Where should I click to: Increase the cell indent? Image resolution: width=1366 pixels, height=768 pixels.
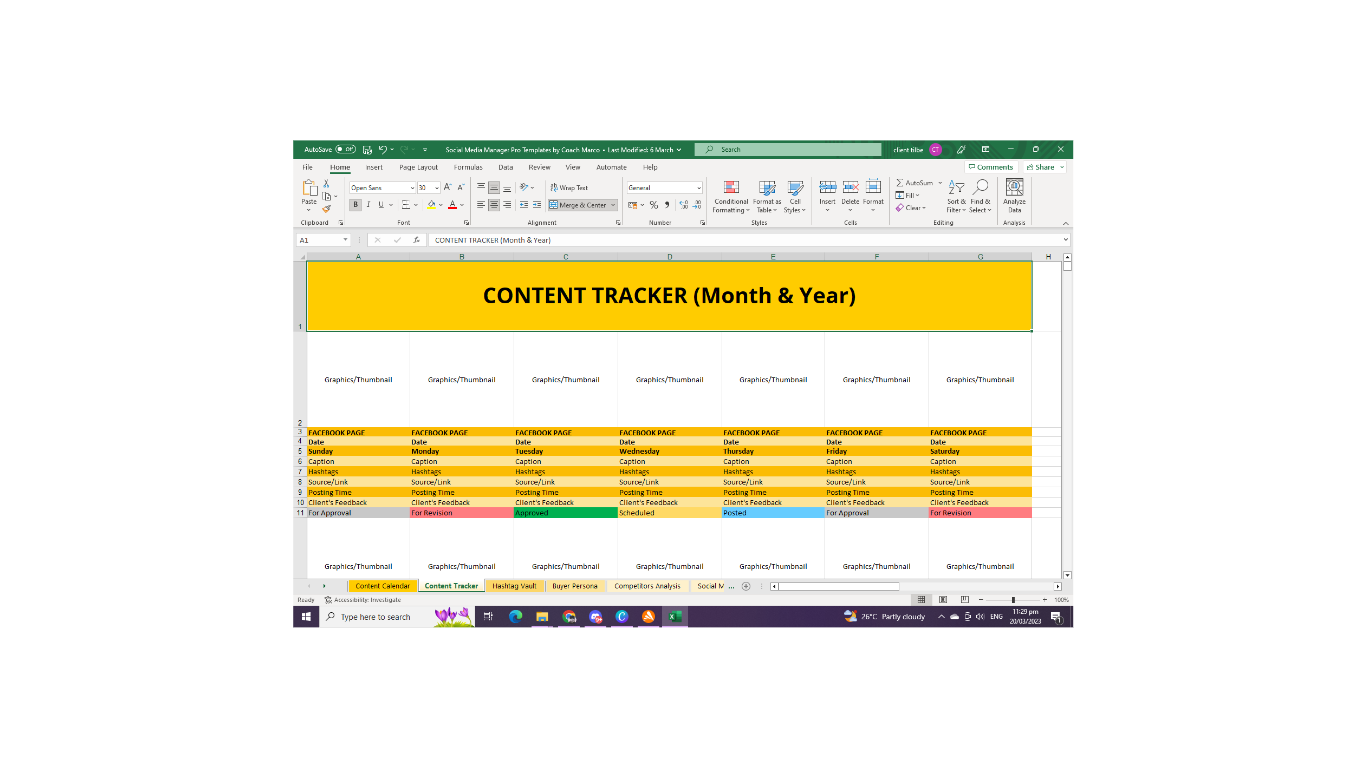pos(537,205)
